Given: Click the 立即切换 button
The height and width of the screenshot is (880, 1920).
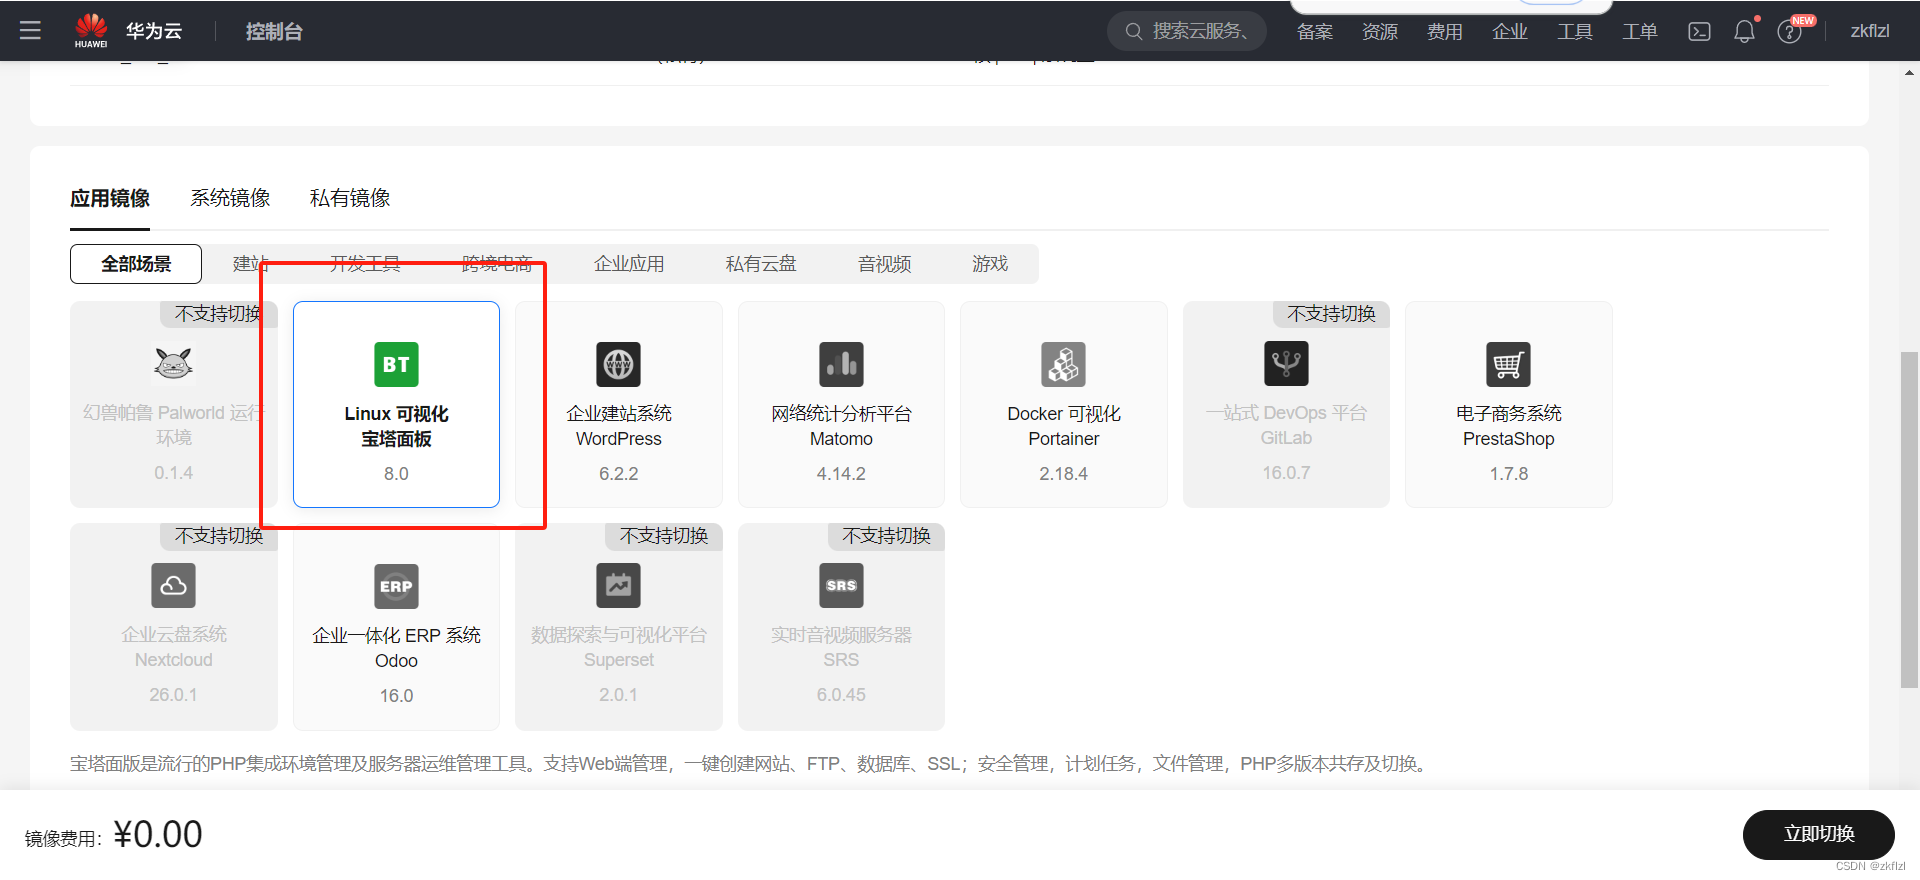Looking at the screenshot, I should pos(1818,834).
